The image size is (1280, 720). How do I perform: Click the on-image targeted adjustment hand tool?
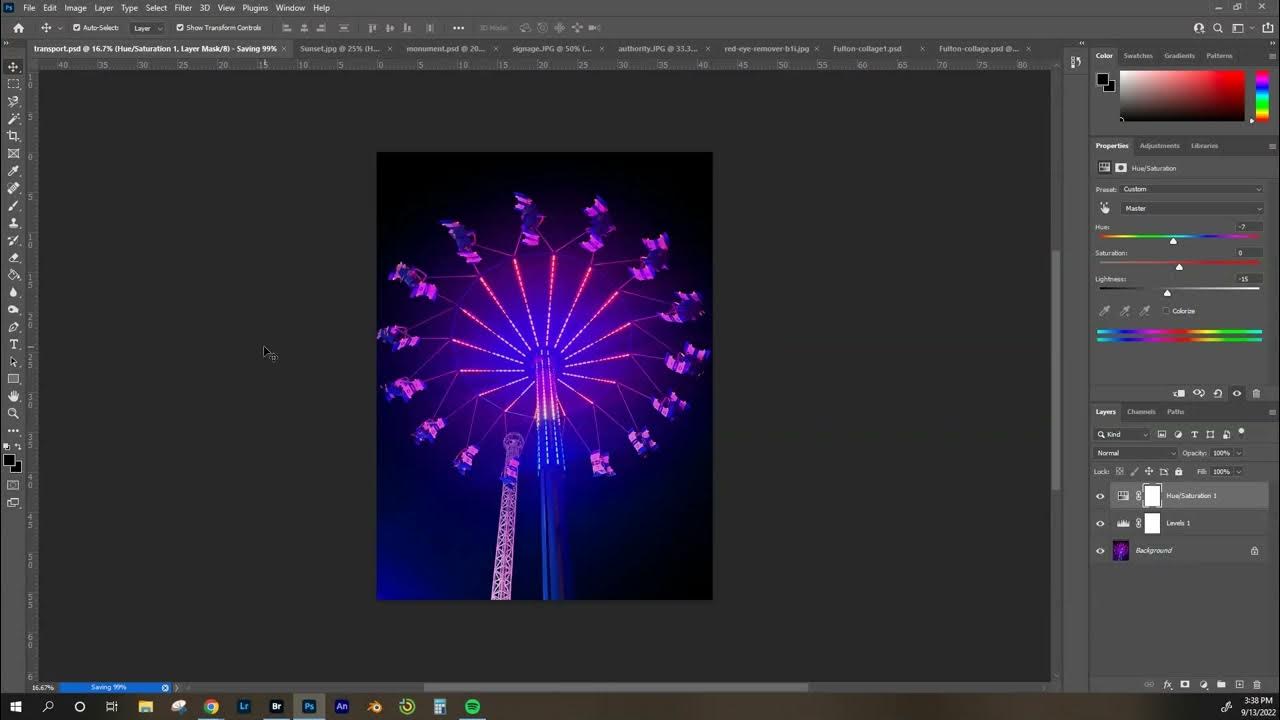(x=1105, y=208)
